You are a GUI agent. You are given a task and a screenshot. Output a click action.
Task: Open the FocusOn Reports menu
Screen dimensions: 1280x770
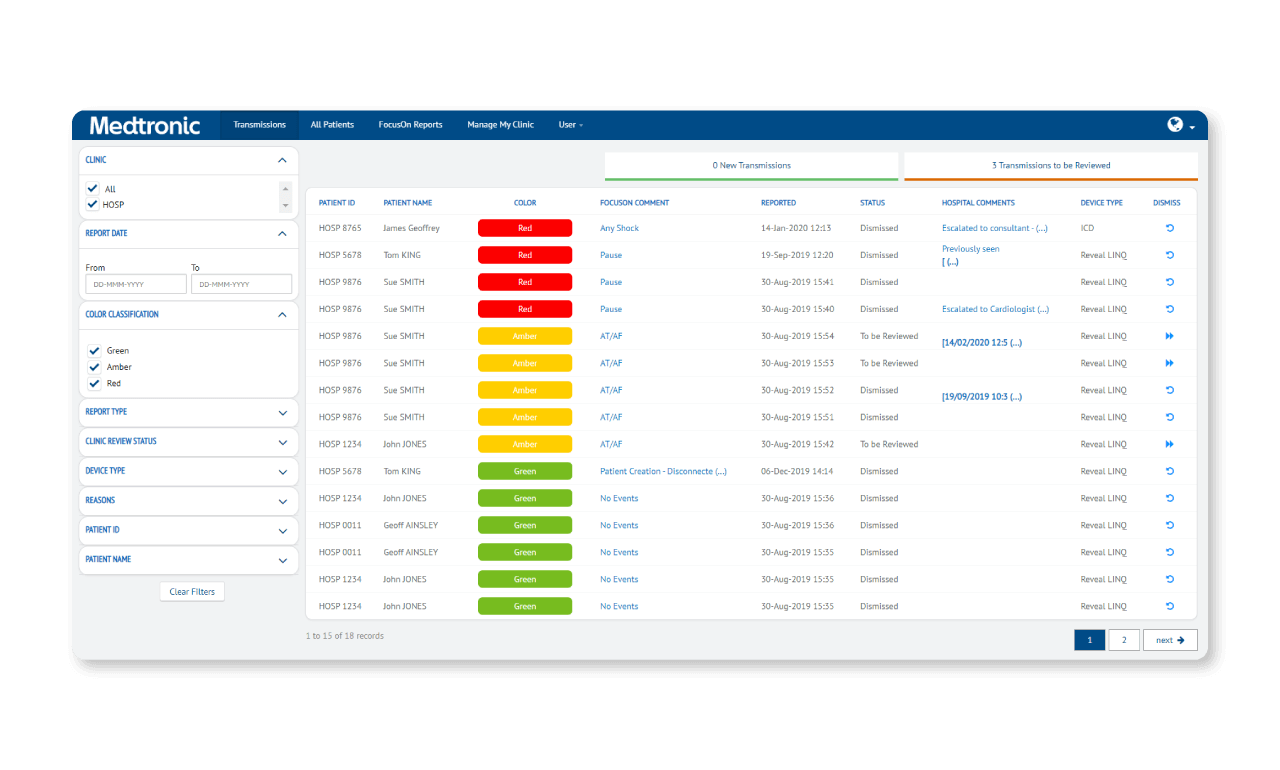pyautogui.click(x=410, y=124)
